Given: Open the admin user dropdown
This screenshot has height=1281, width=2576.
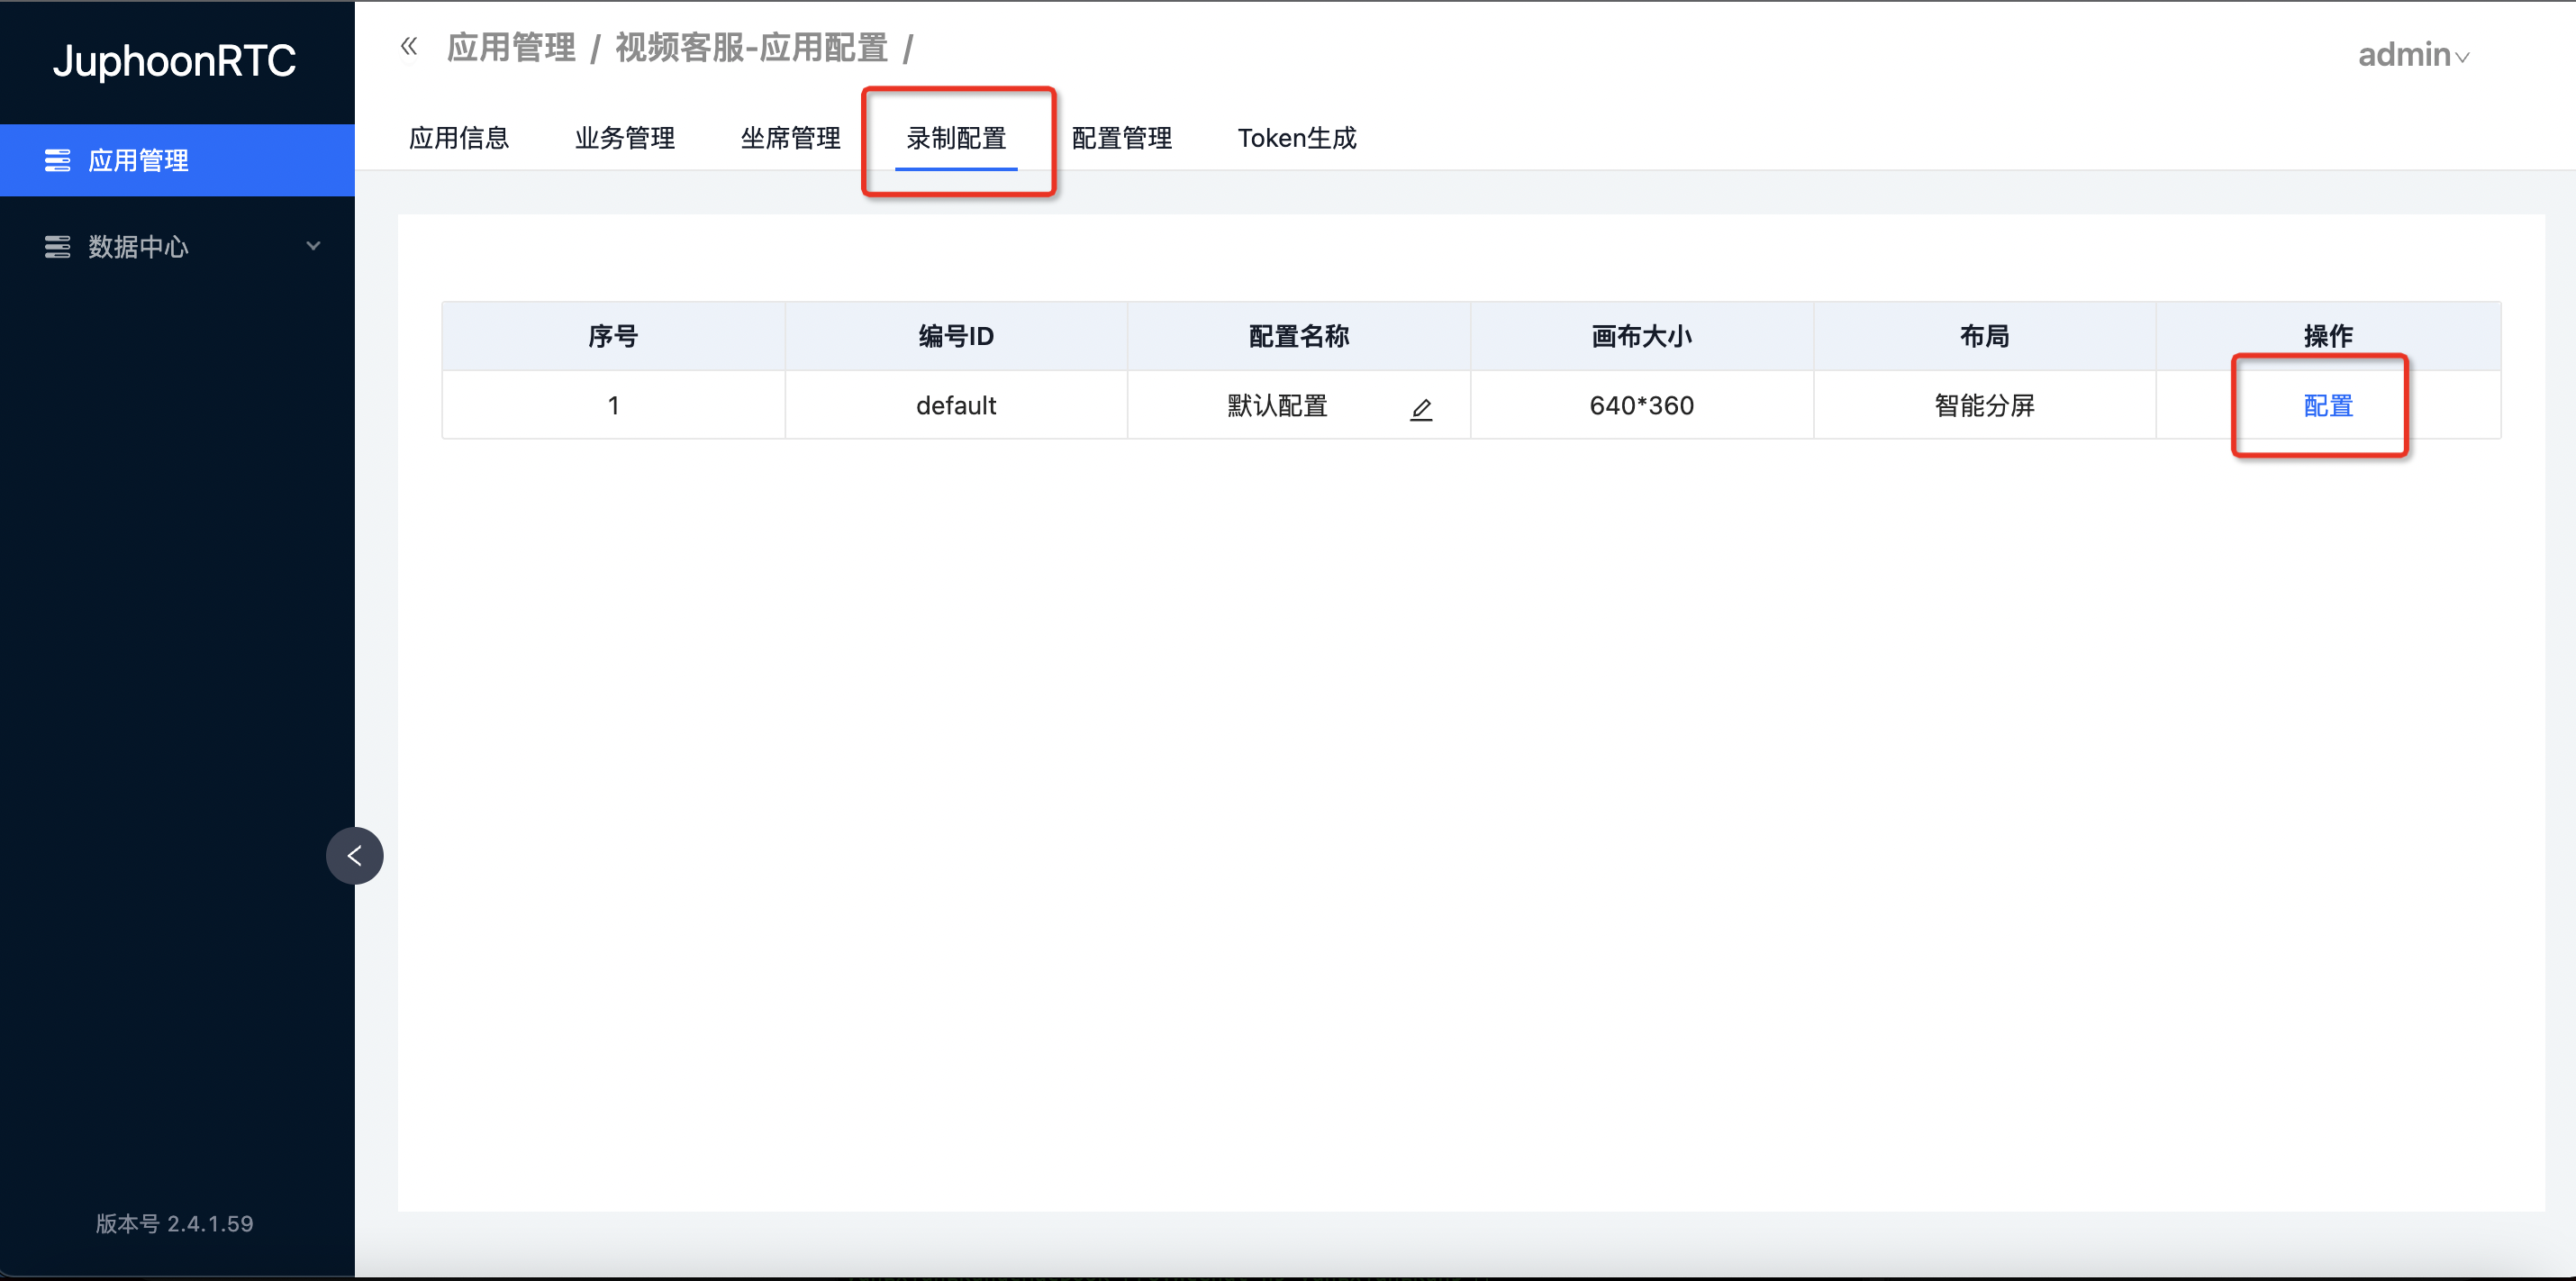Looking at the screenshot, I should [2413, 55].
